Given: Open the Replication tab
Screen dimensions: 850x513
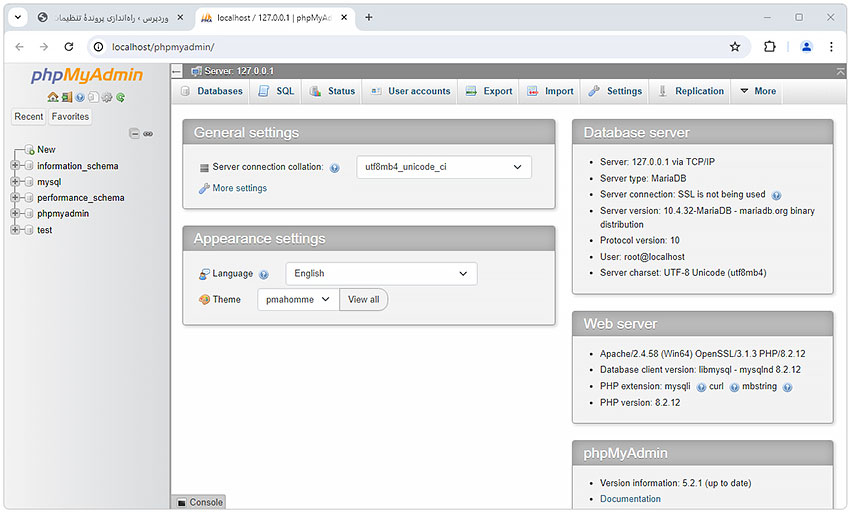Looking at the screenshot, I should (x=691, y=91).
